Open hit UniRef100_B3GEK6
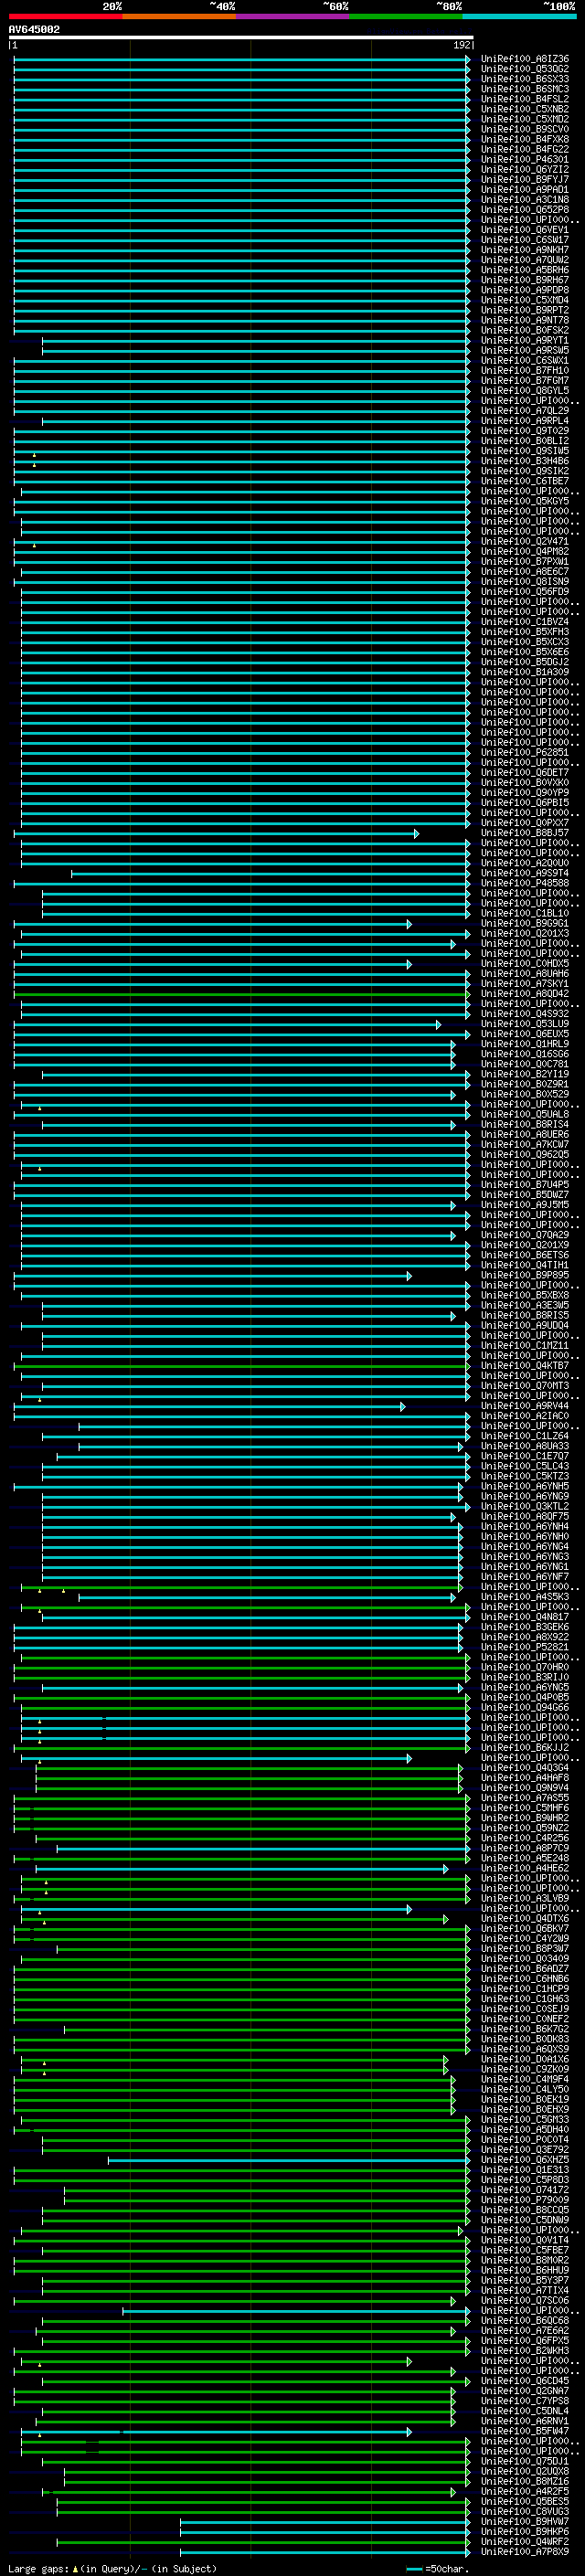Viewport: 585px width, 2576px height. pyautogui.click(x=525, y=1627)
